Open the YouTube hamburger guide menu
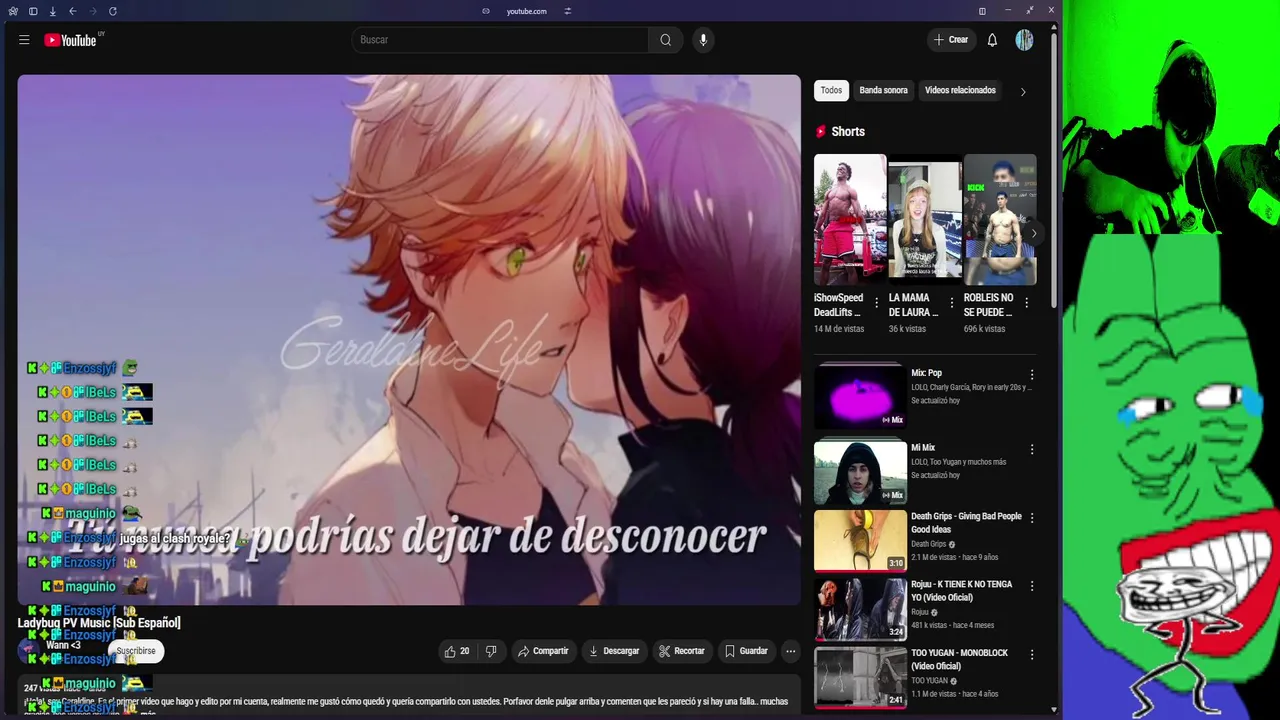Screen dimensions: 1280x720 24,40
